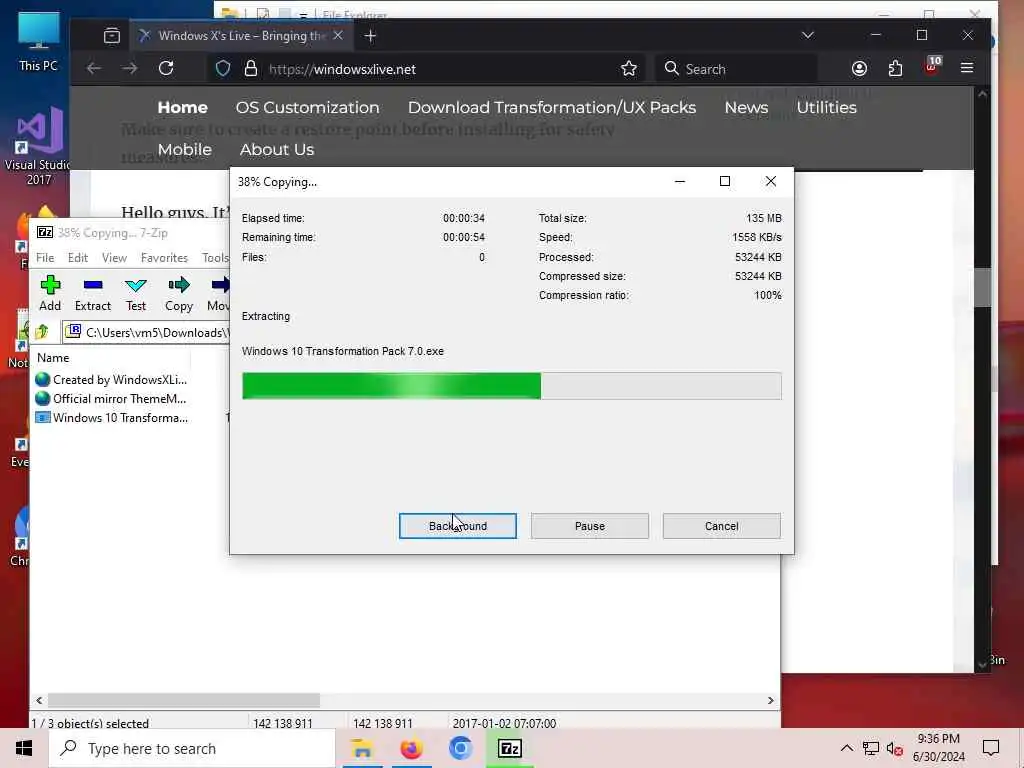Click the Firefox forward arrow
The width and height of the screenshot is (1024, 768).
(x=130, y=69)
